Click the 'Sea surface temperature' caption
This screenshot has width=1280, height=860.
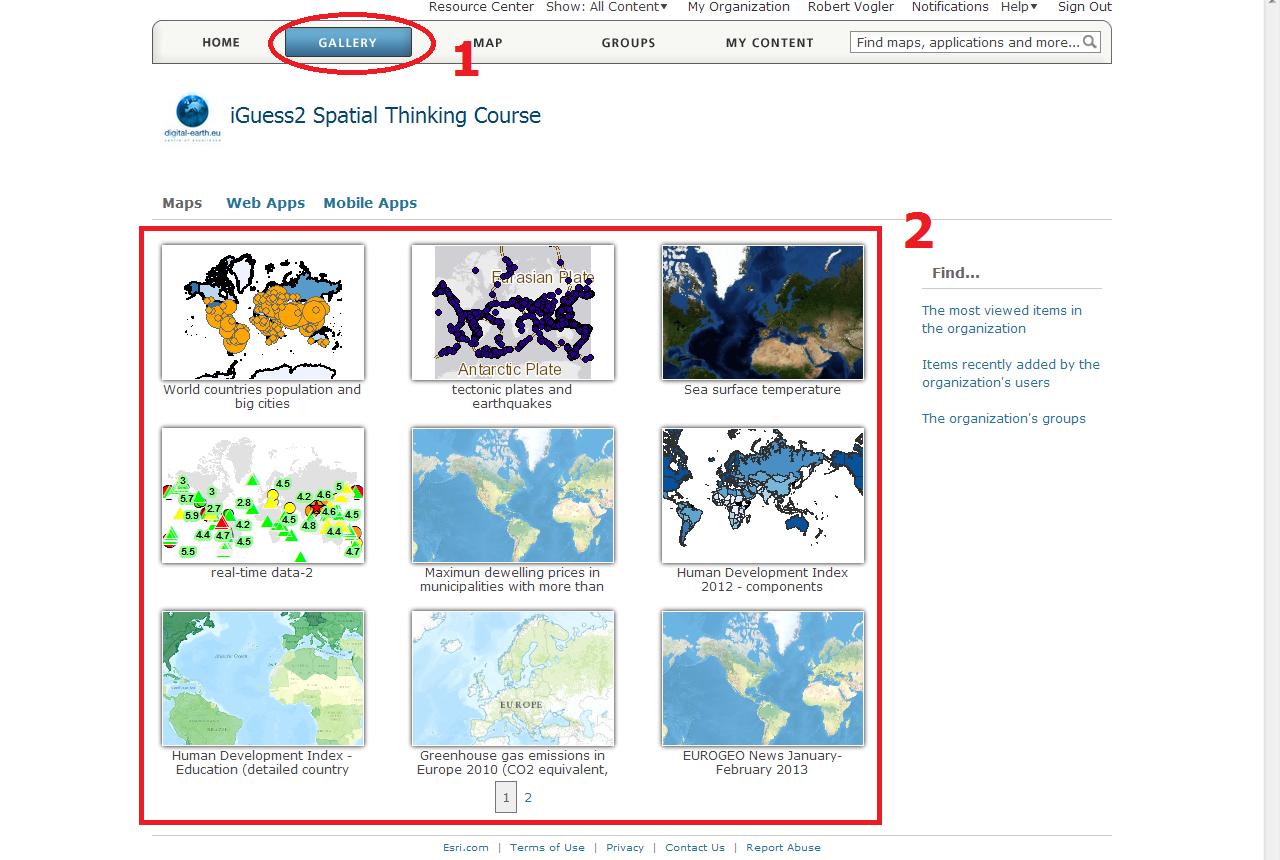pos(762,390)
